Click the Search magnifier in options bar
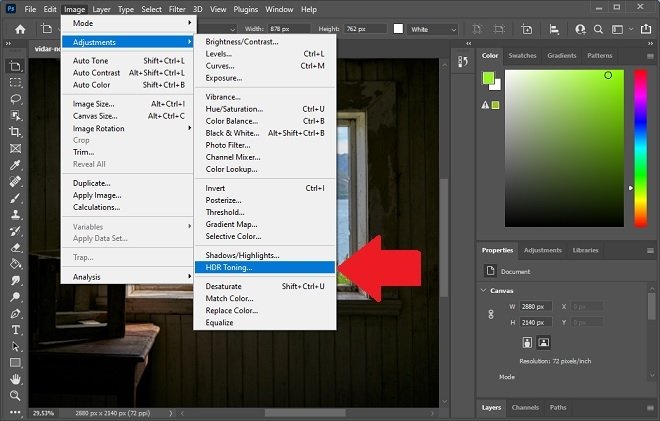660x421 pixels. tap(598, 29)
